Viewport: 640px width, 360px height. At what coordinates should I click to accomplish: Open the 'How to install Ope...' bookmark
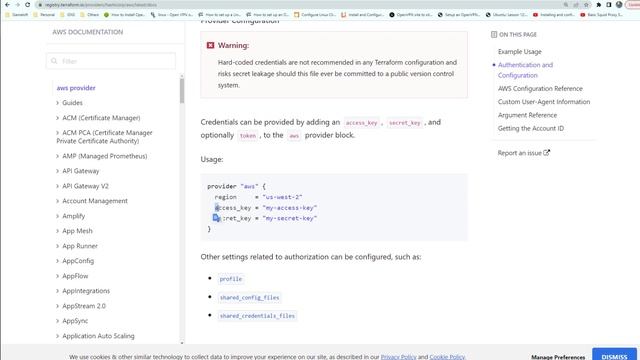tap(124, 15)
